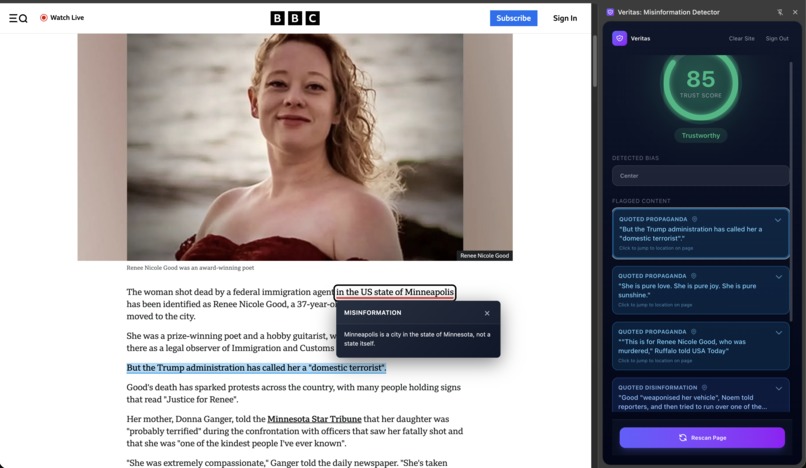Click Sign In on BBC header
806x468 pixels.
(565, 18)
